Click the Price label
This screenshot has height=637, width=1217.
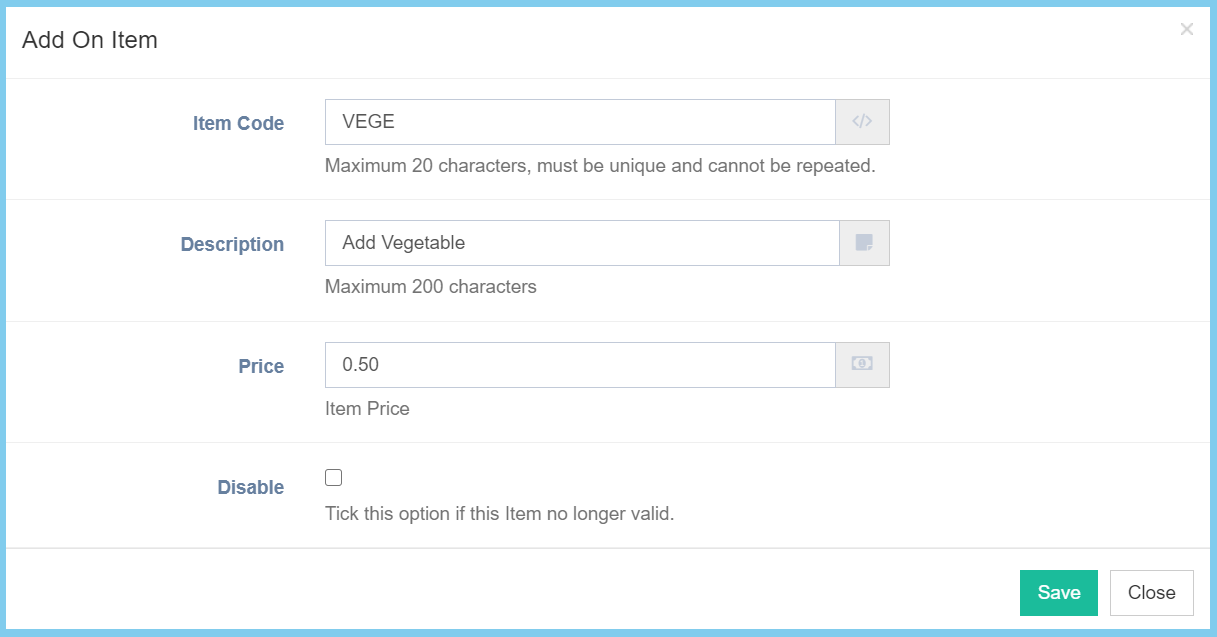261,367
